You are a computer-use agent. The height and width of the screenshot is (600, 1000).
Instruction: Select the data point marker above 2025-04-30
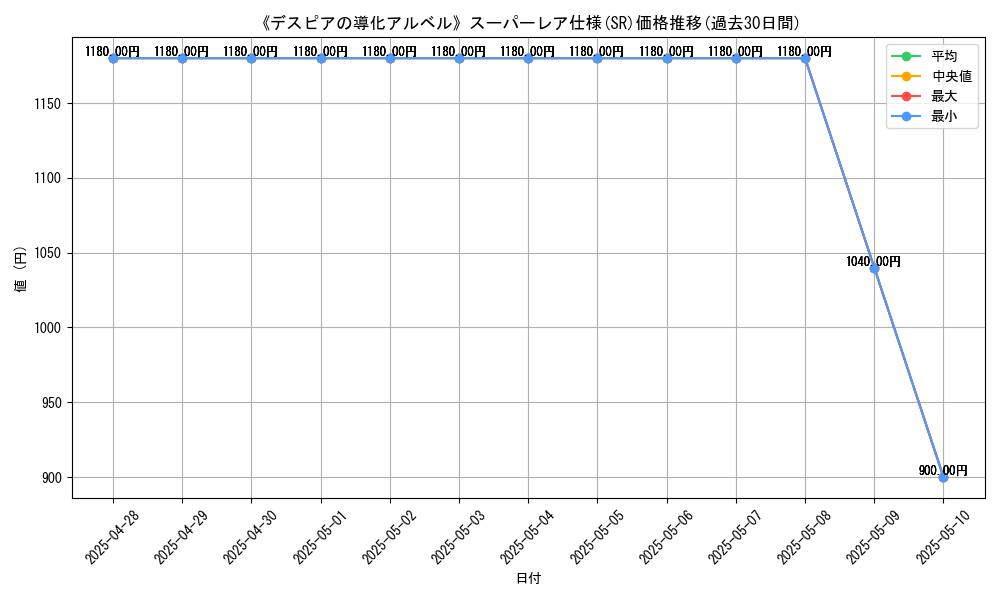pyautogui.click(x=252, y=59)
